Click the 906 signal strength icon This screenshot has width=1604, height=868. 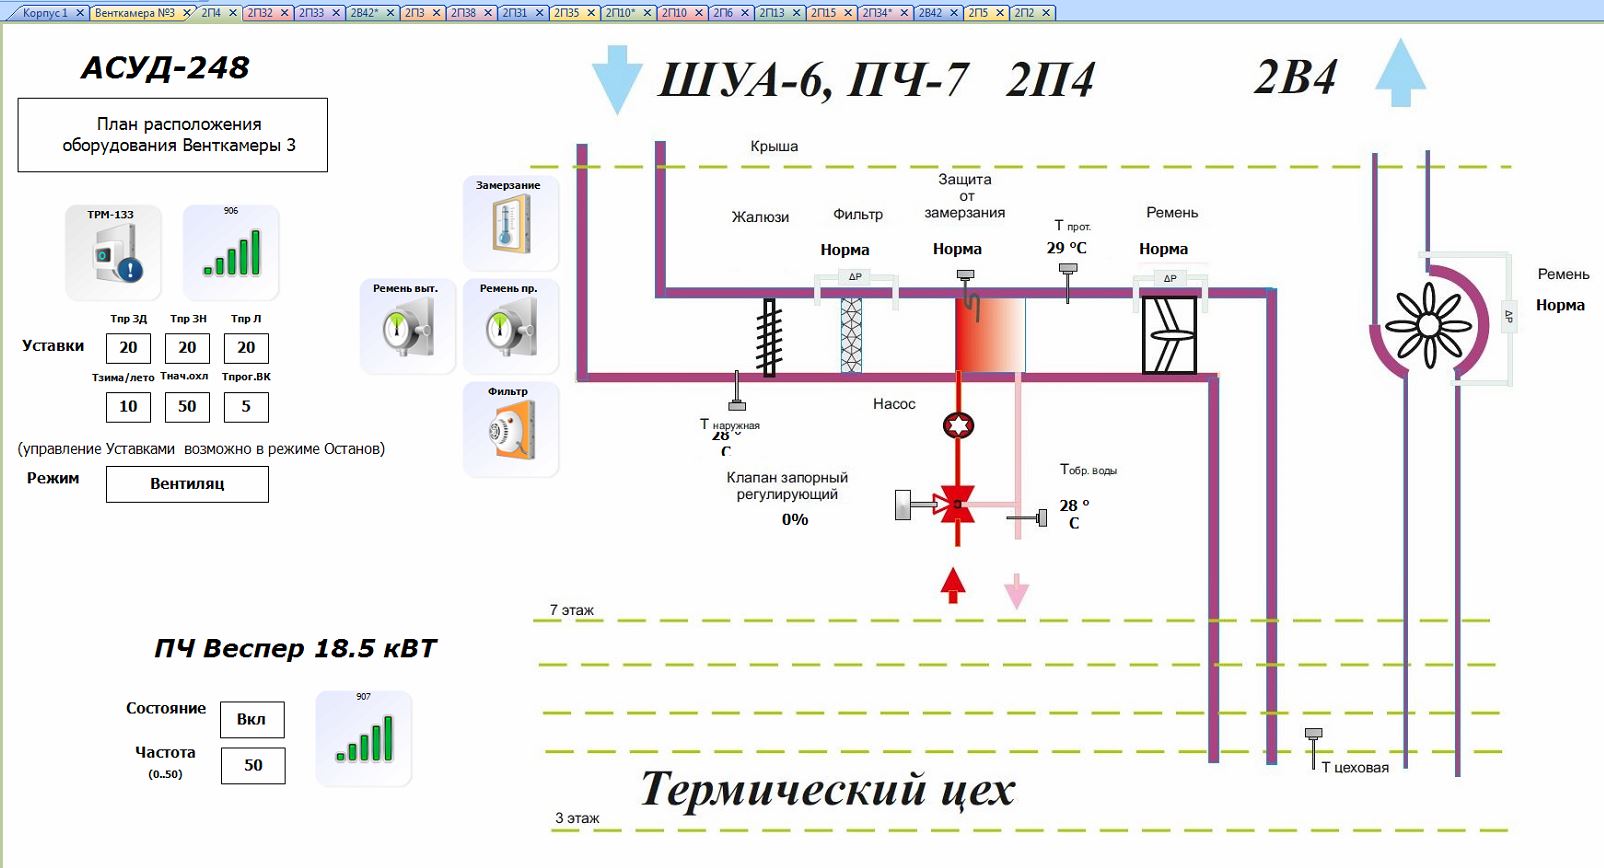231,252
